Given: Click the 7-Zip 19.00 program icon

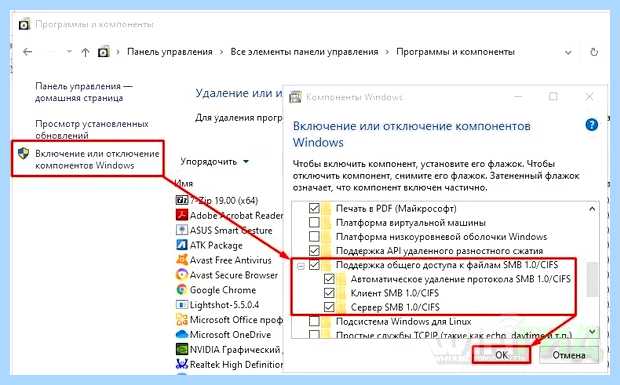Looking at the screenshot, I should [182, 200].
